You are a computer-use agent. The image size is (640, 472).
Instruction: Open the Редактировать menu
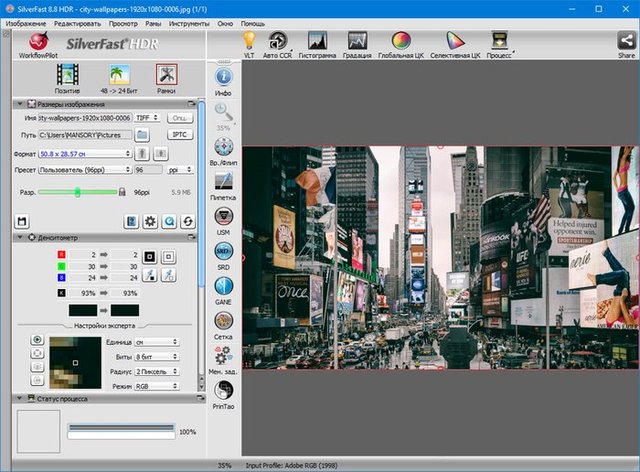[77, 22]
